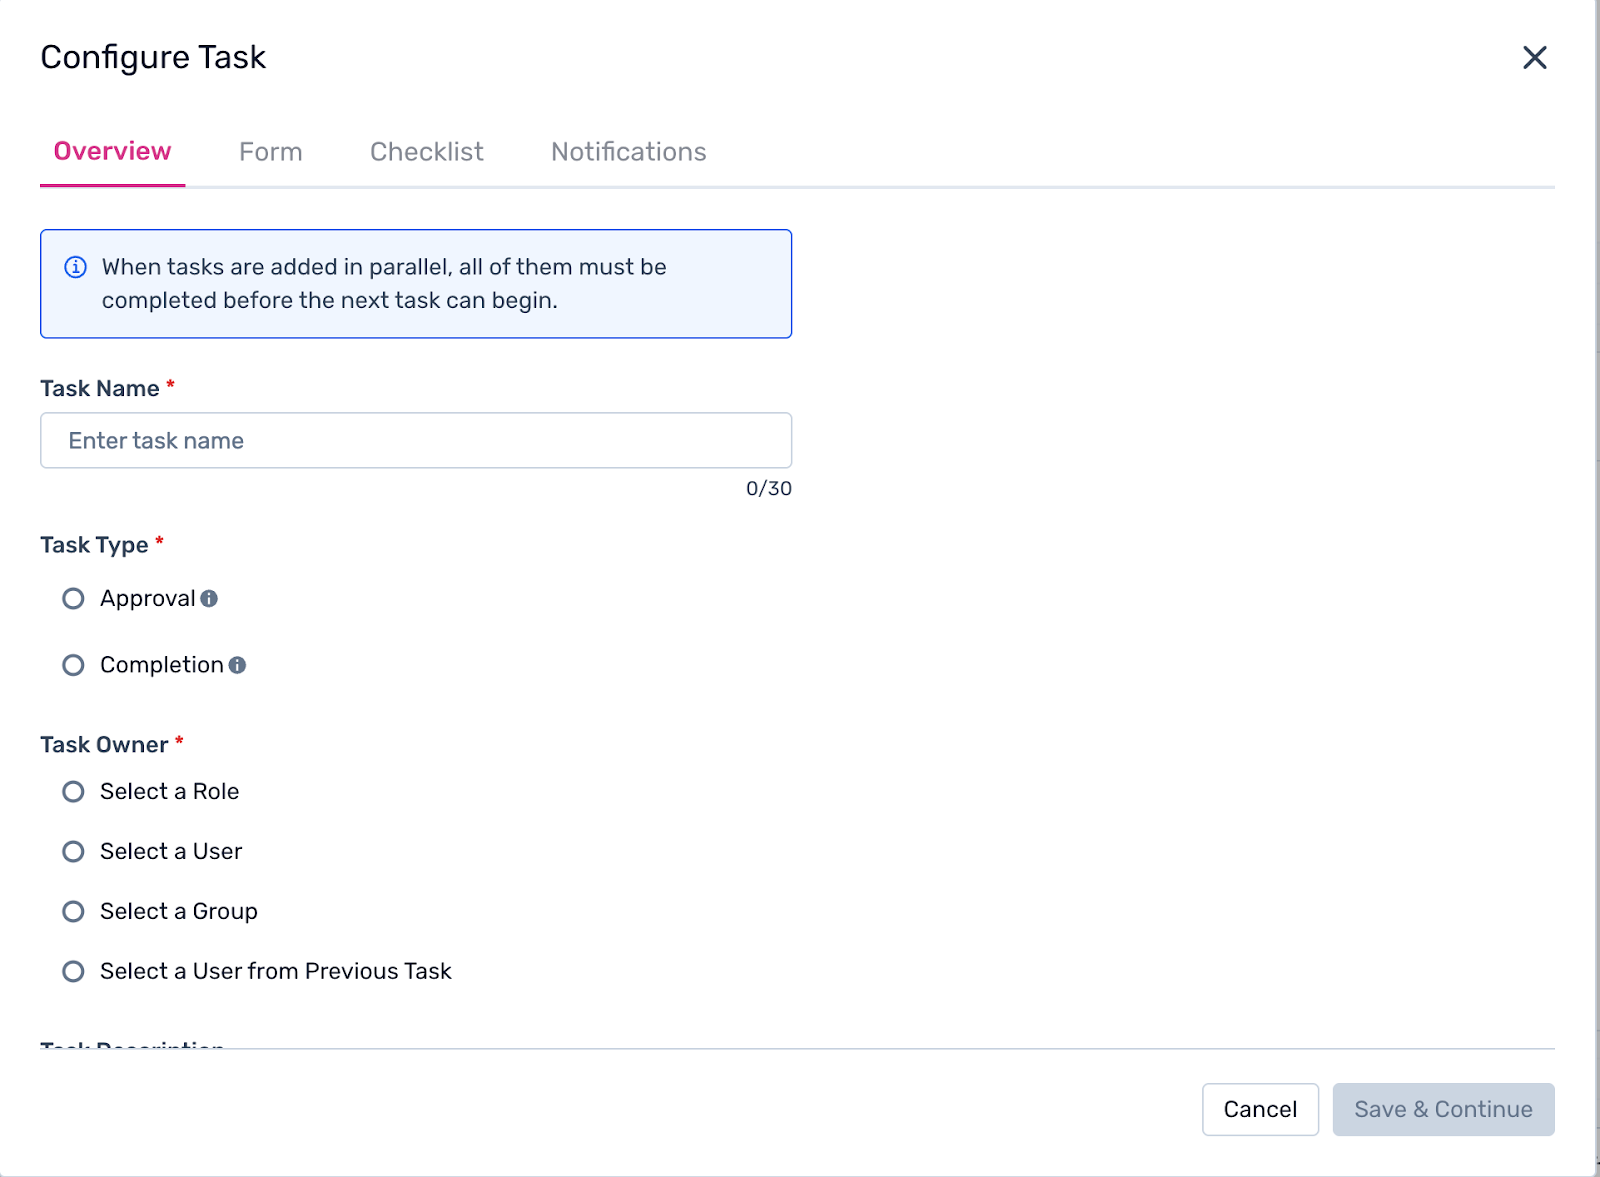The width and height of the screenshot is (1600, 1177).
Task: Click the info icon next to Approval
Action: pos(209,599)
